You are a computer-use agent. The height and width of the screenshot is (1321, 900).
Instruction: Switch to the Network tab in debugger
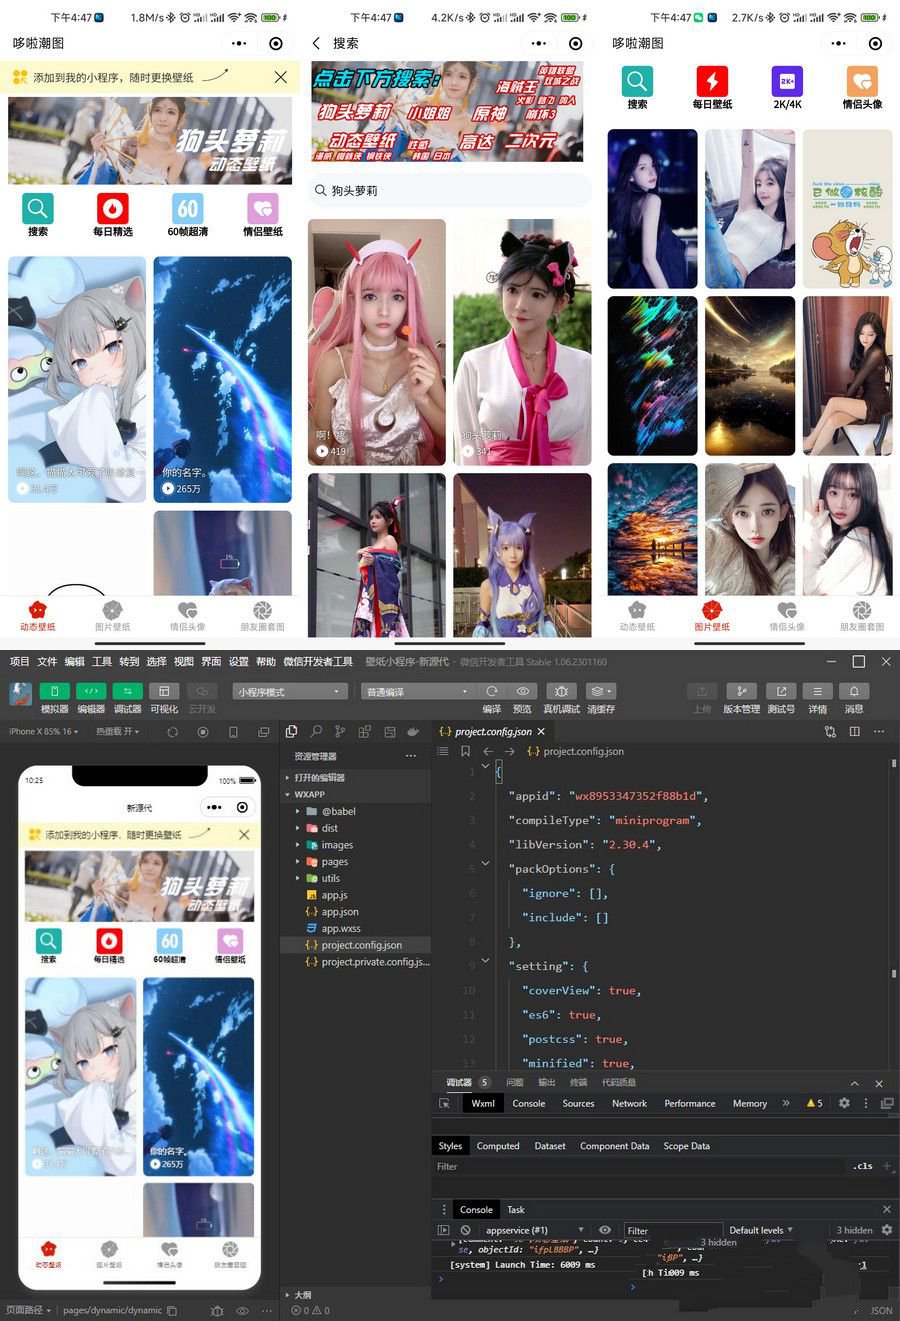click(629, 1103)
